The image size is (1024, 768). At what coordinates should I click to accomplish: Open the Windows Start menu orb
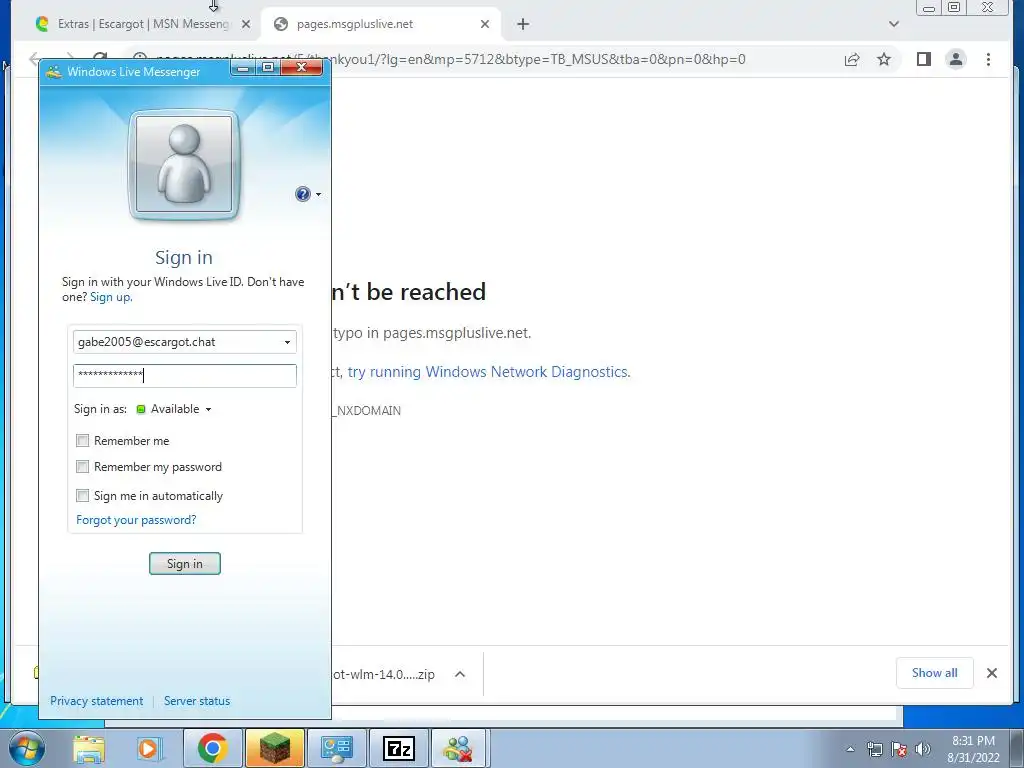click(27, 748)
